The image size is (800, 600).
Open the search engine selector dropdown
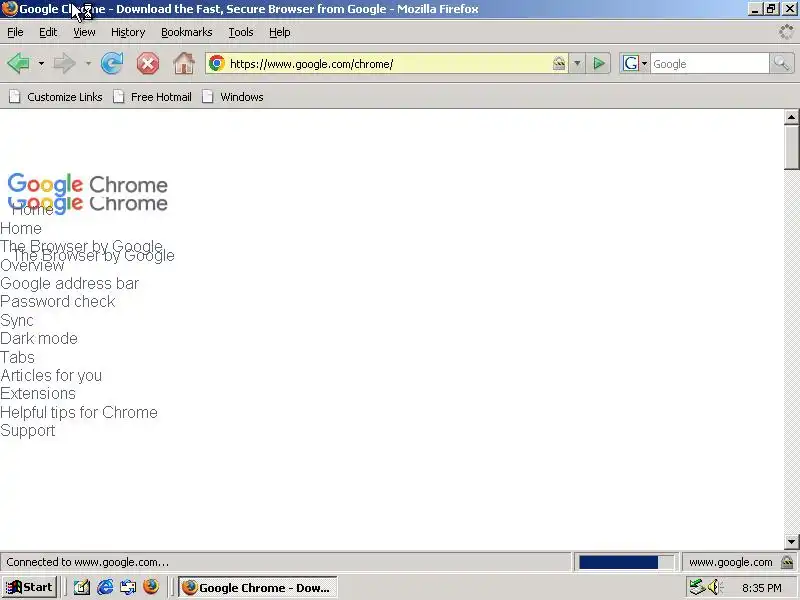[644, 64]
